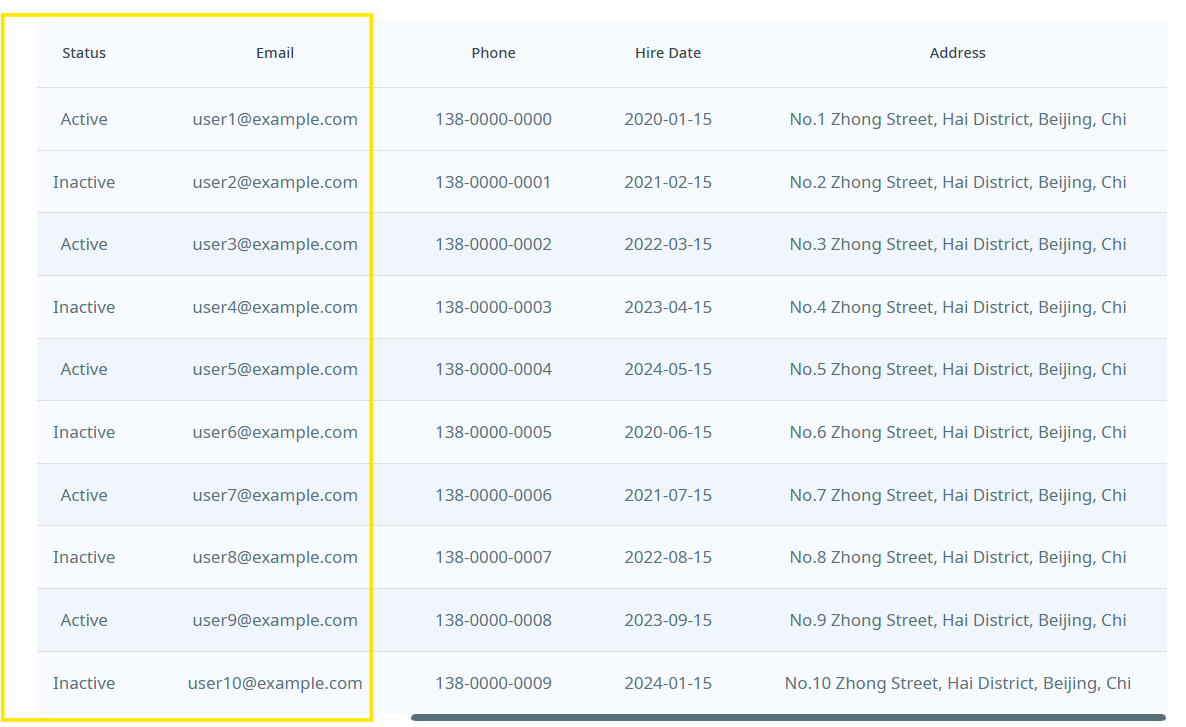Screen dimensions: 1186x727
Task: Click phone number 138-0000-0005
Action: pos(493,432)
